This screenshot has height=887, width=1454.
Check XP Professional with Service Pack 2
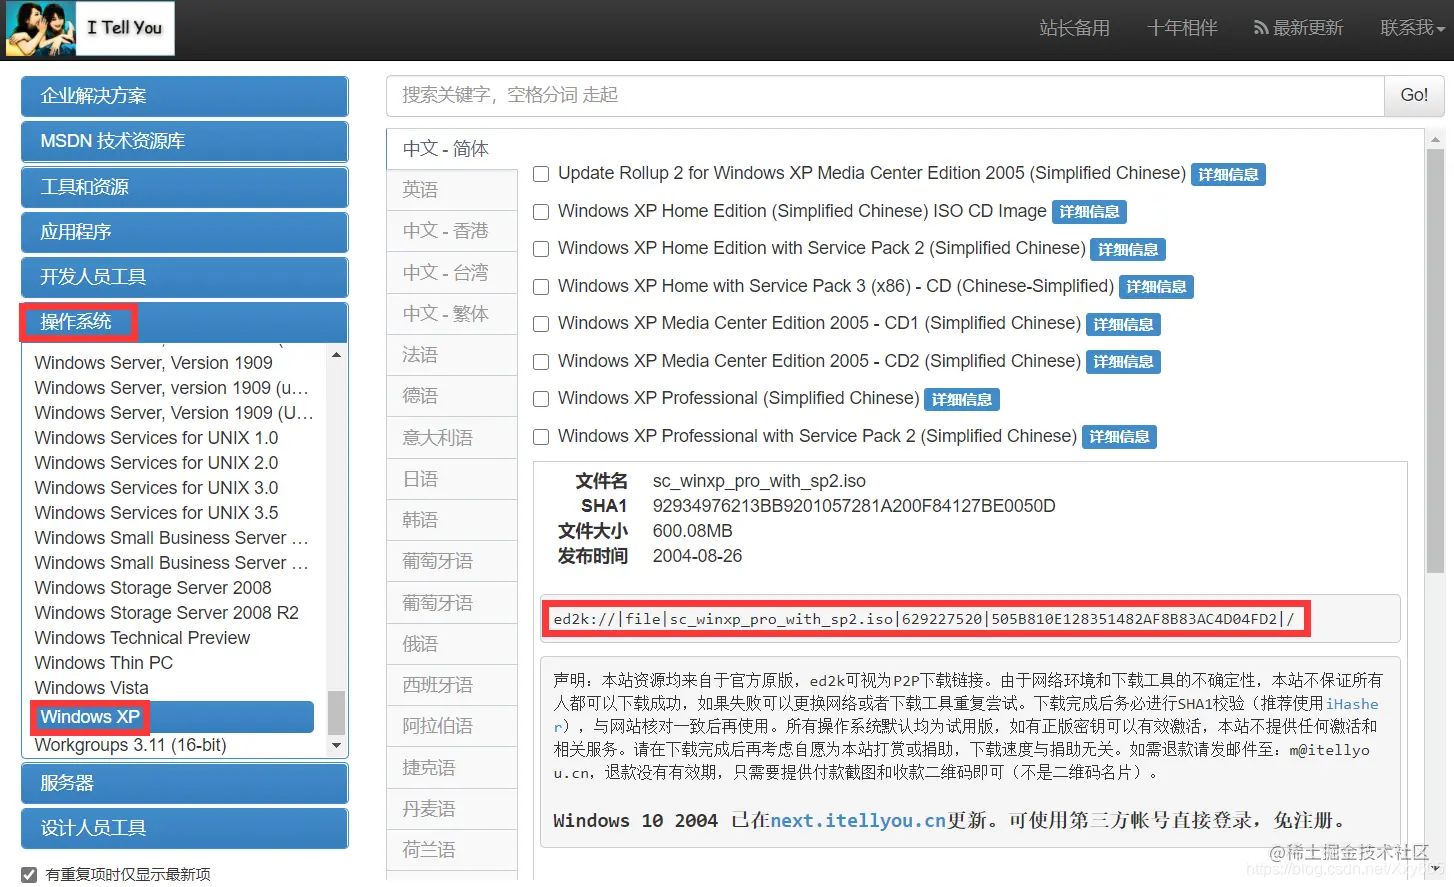pos(541,437)
